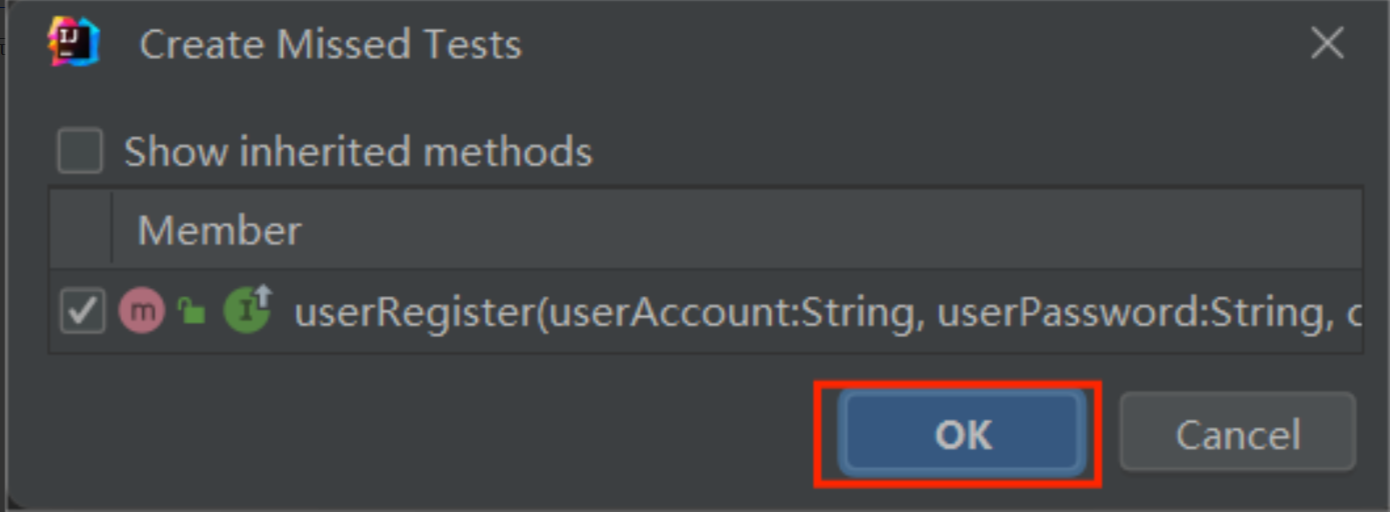
Task: Click the IntelliJ IDEA logo icon
Action: click(73, 43)
